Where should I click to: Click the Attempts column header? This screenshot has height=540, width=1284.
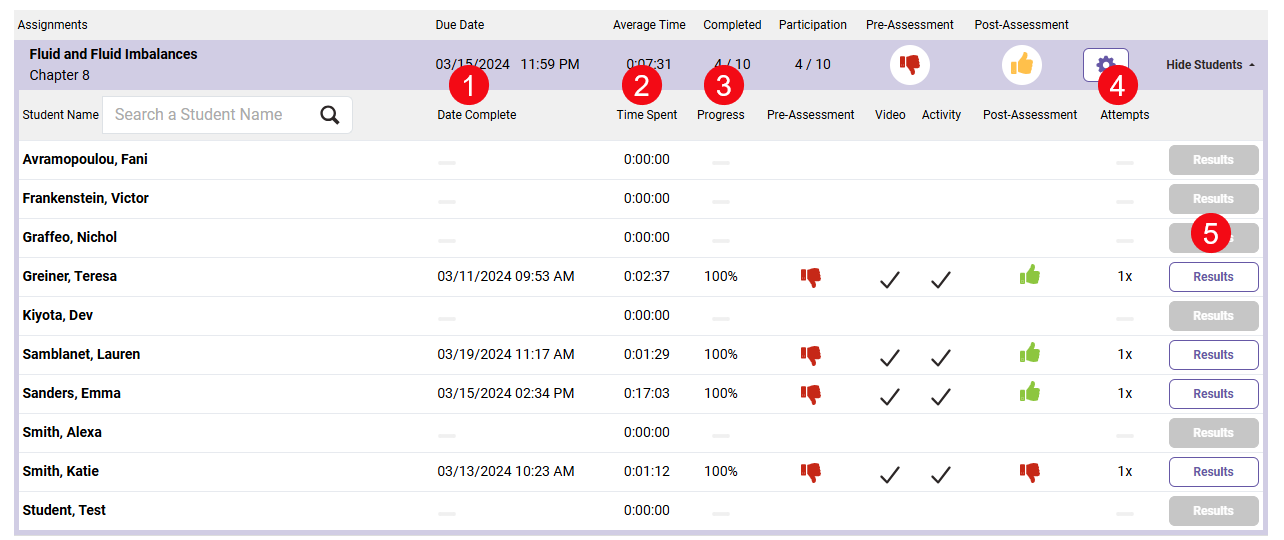(1125, 115)
